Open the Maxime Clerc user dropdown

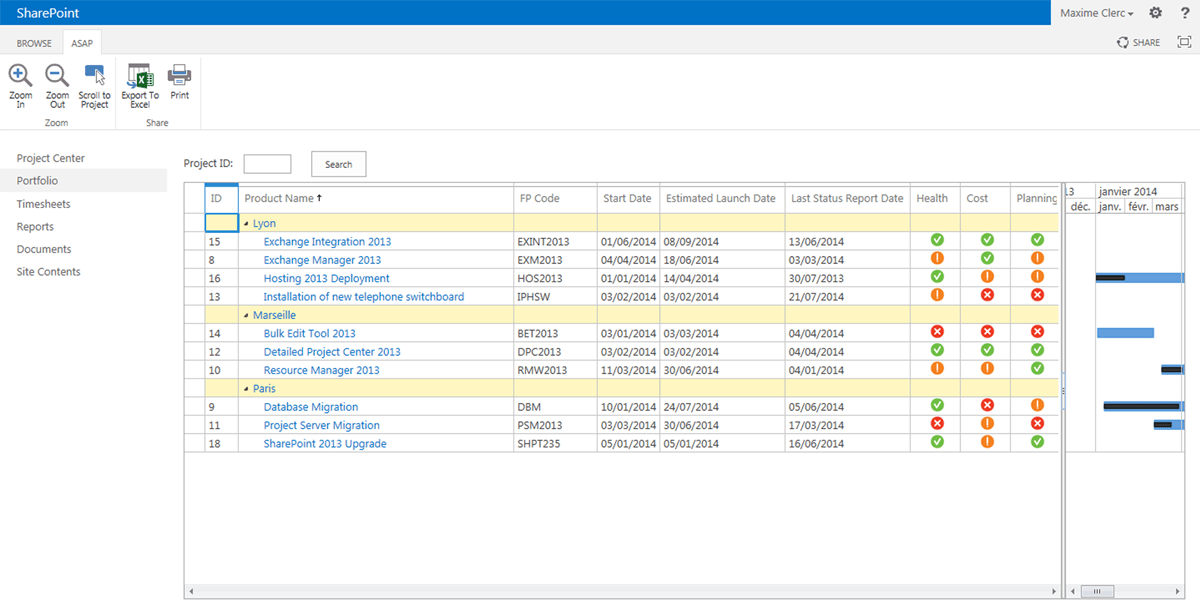1099,13
